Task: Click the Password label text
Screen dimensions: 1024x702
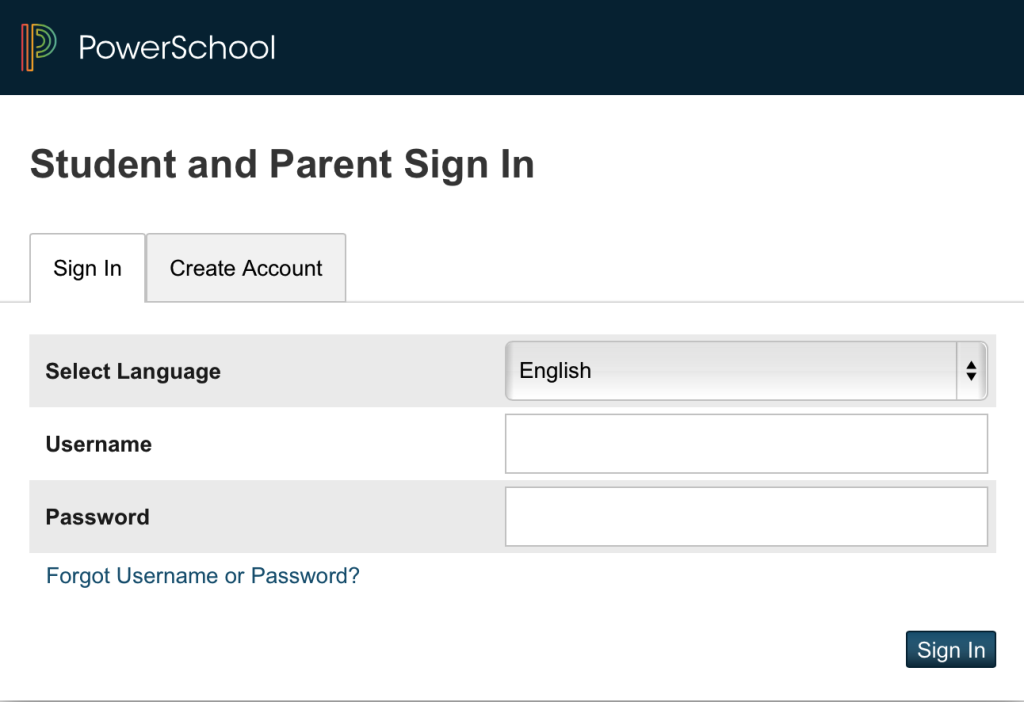Action: (x=97, y=517)
